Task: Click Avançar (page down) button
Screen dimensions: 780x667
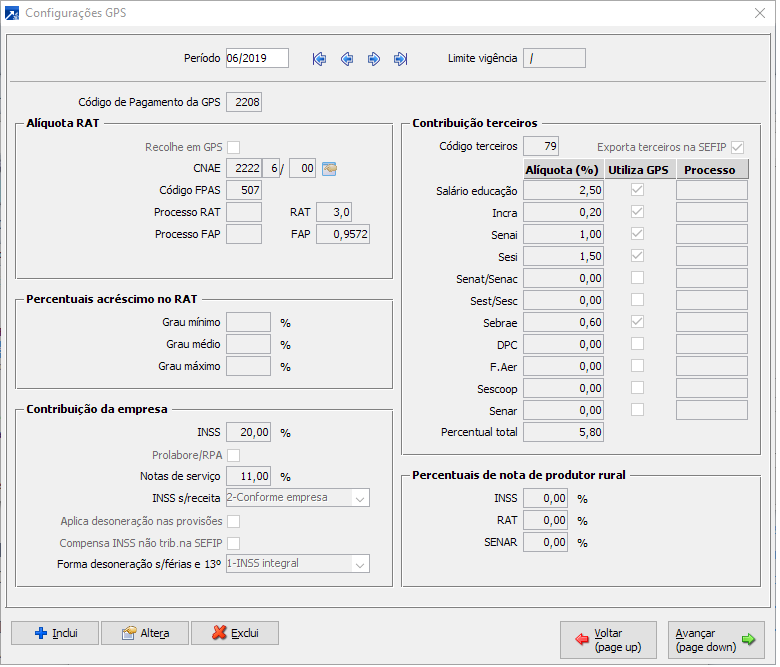Action: [x=716, y=639]
